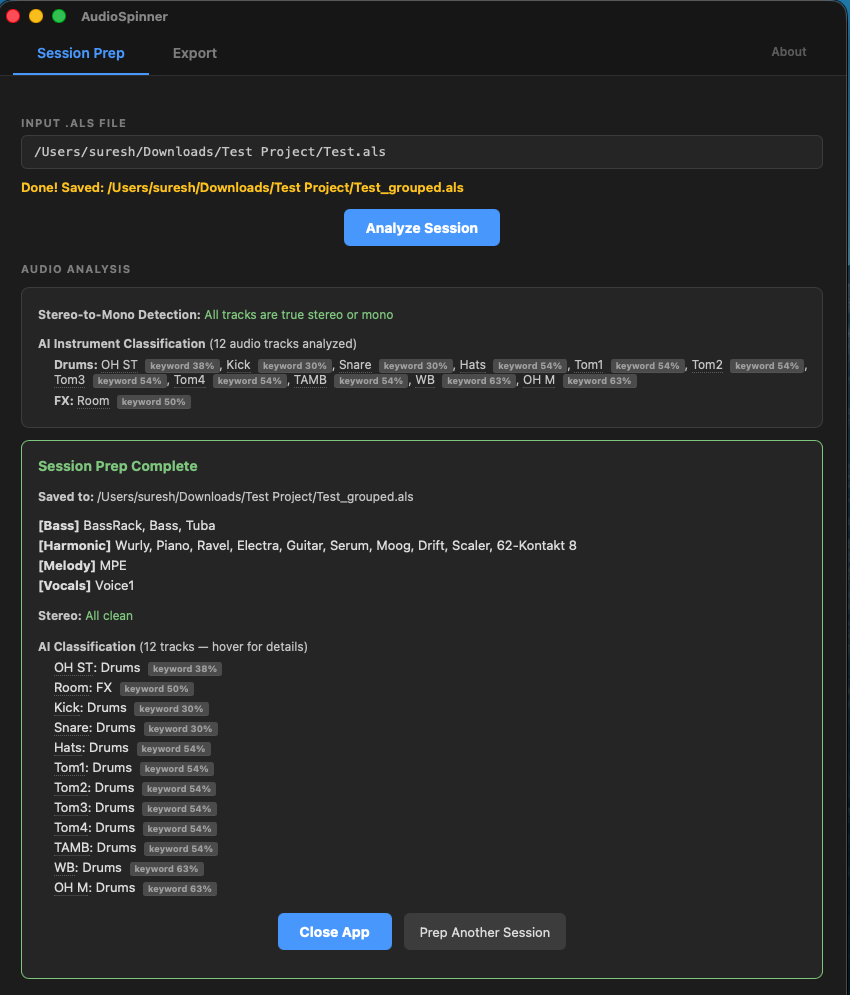Click the keyword 38% badge beside OH ST

coord(184,668)
